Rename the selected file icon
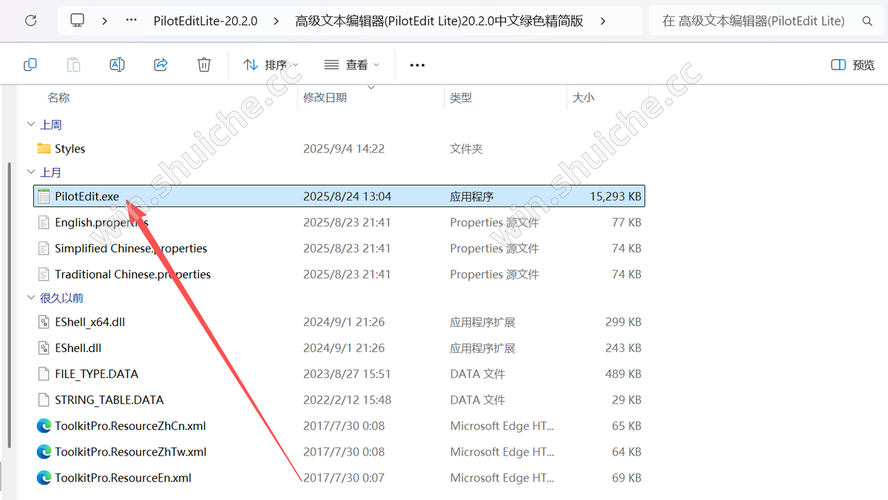 (117, 65)
